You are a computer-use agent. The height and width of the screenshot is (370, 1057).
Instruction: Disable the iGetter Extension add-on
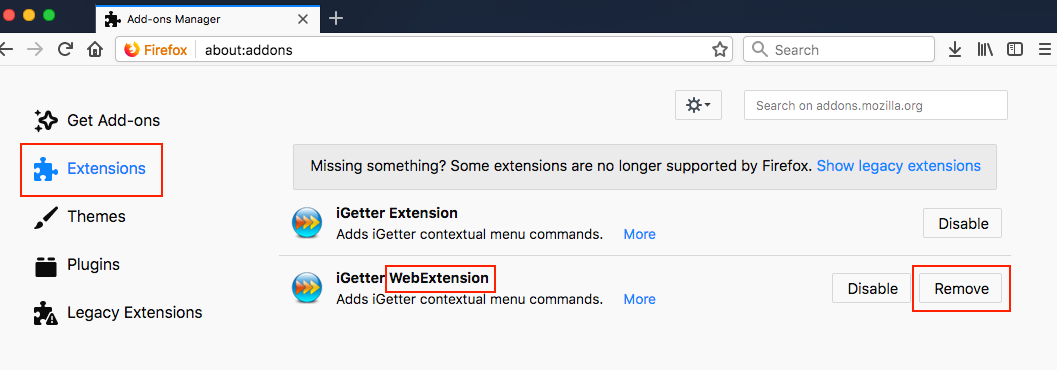point(962,223)
